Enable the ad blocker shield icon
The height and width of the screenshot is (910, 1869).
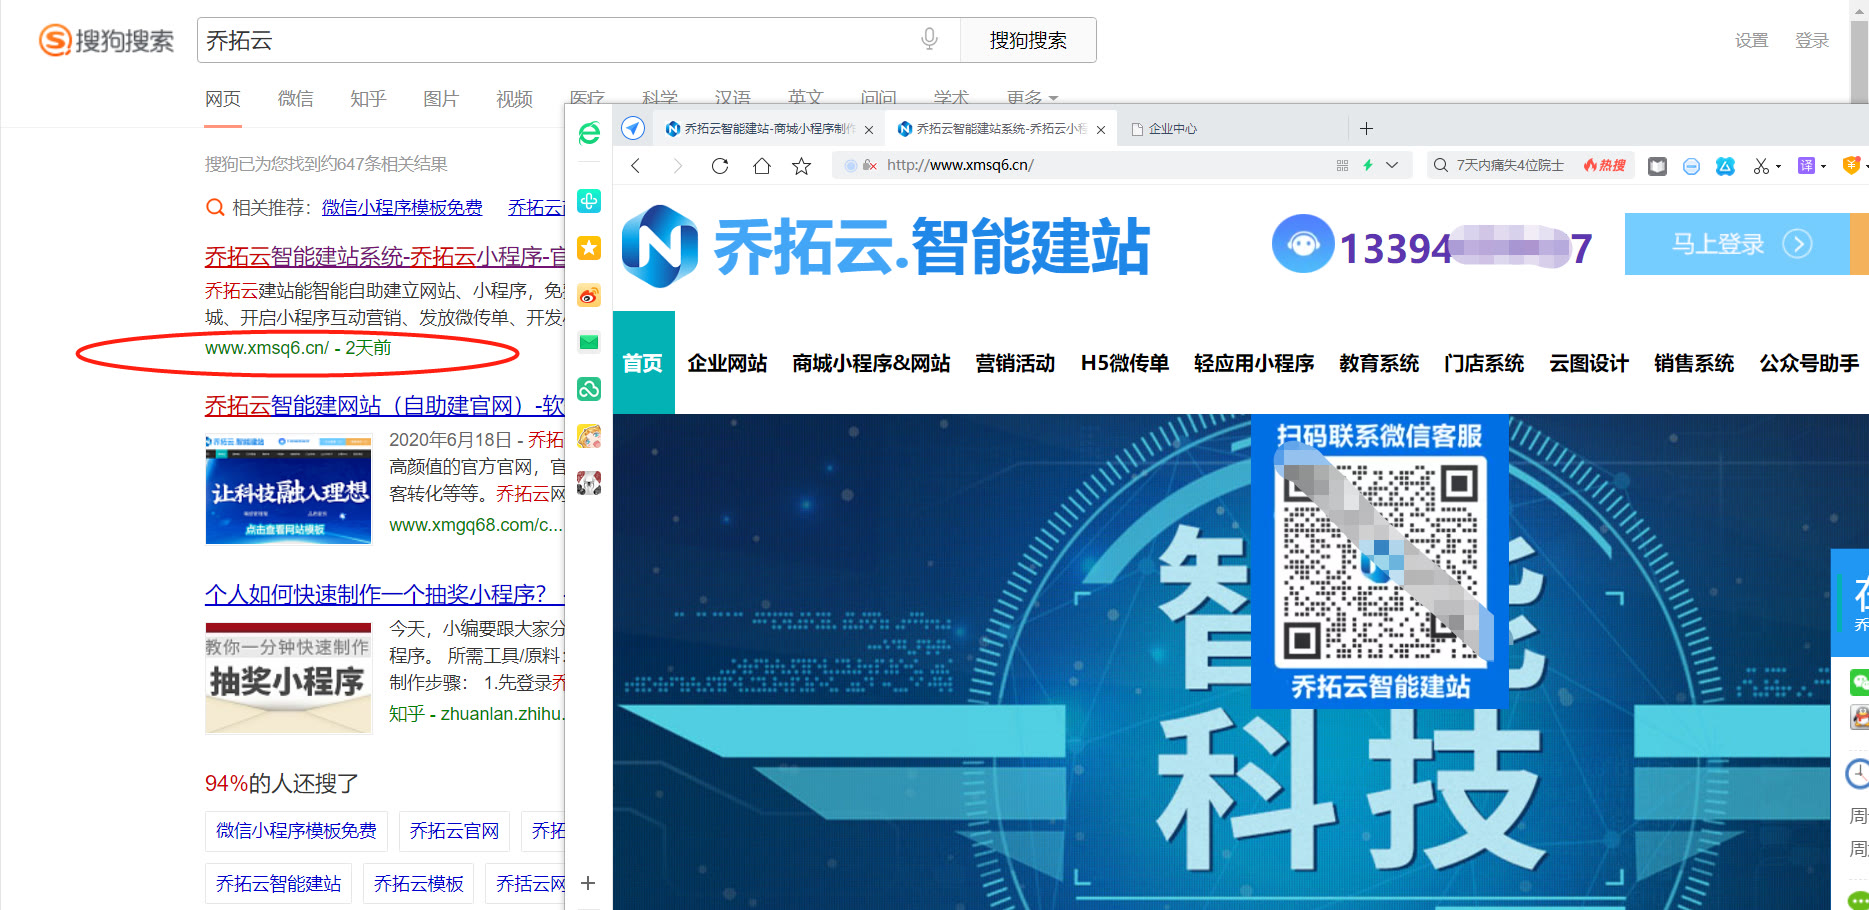(x=1691, y=166)
